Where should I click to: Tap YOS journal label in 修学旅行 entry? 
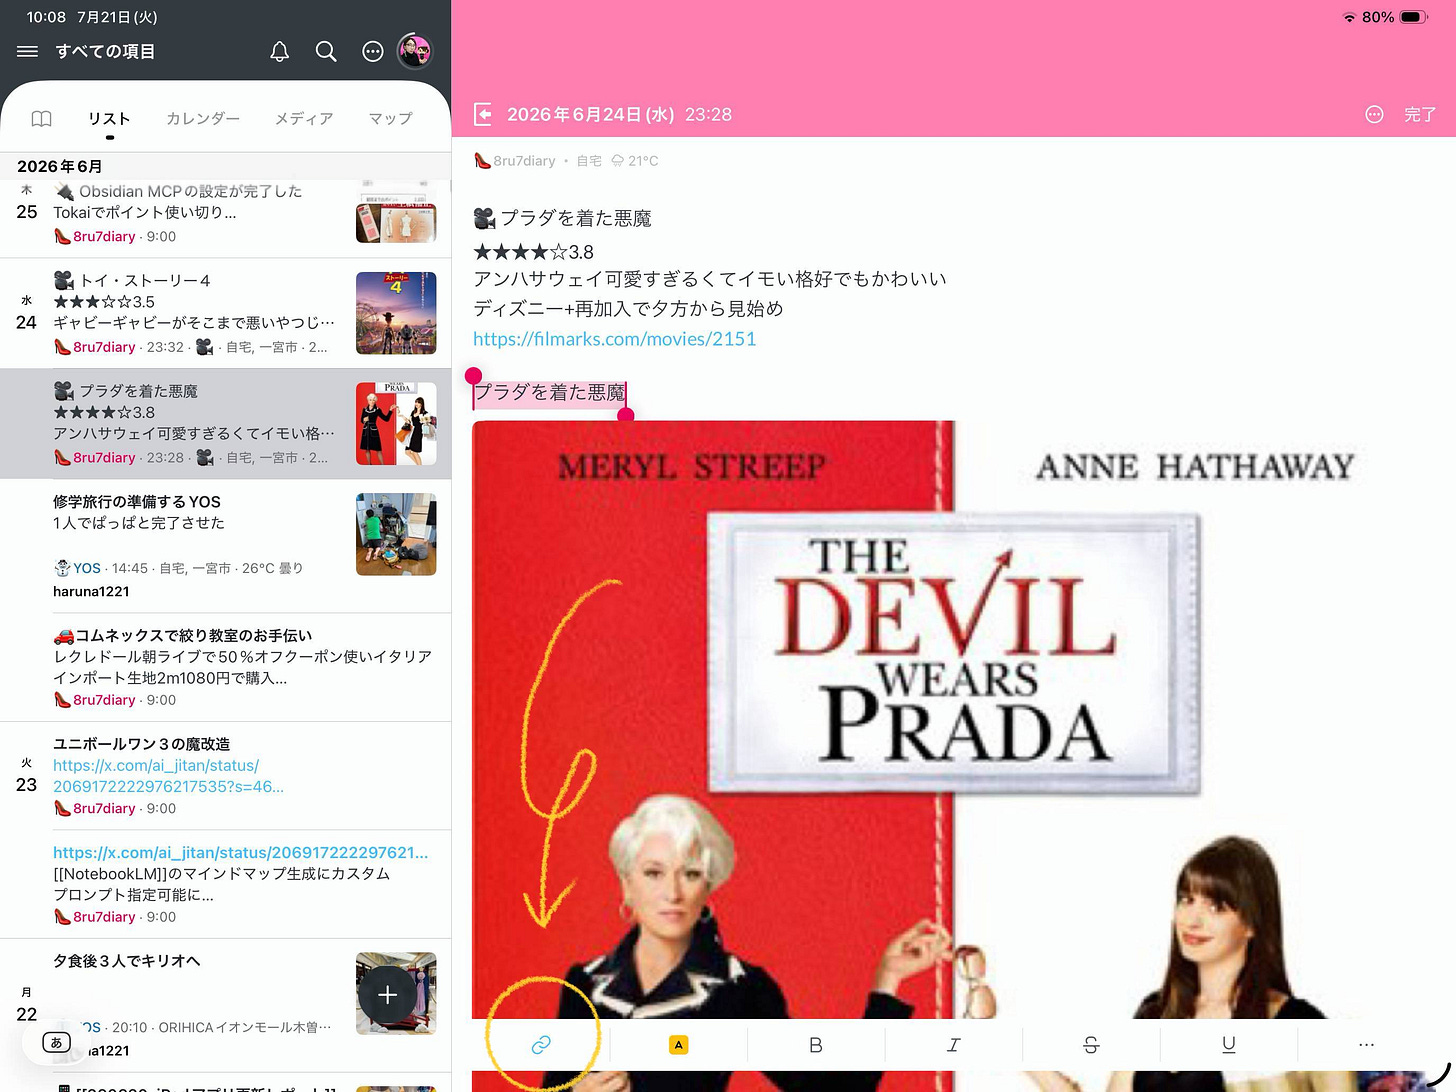click(78, 568)
